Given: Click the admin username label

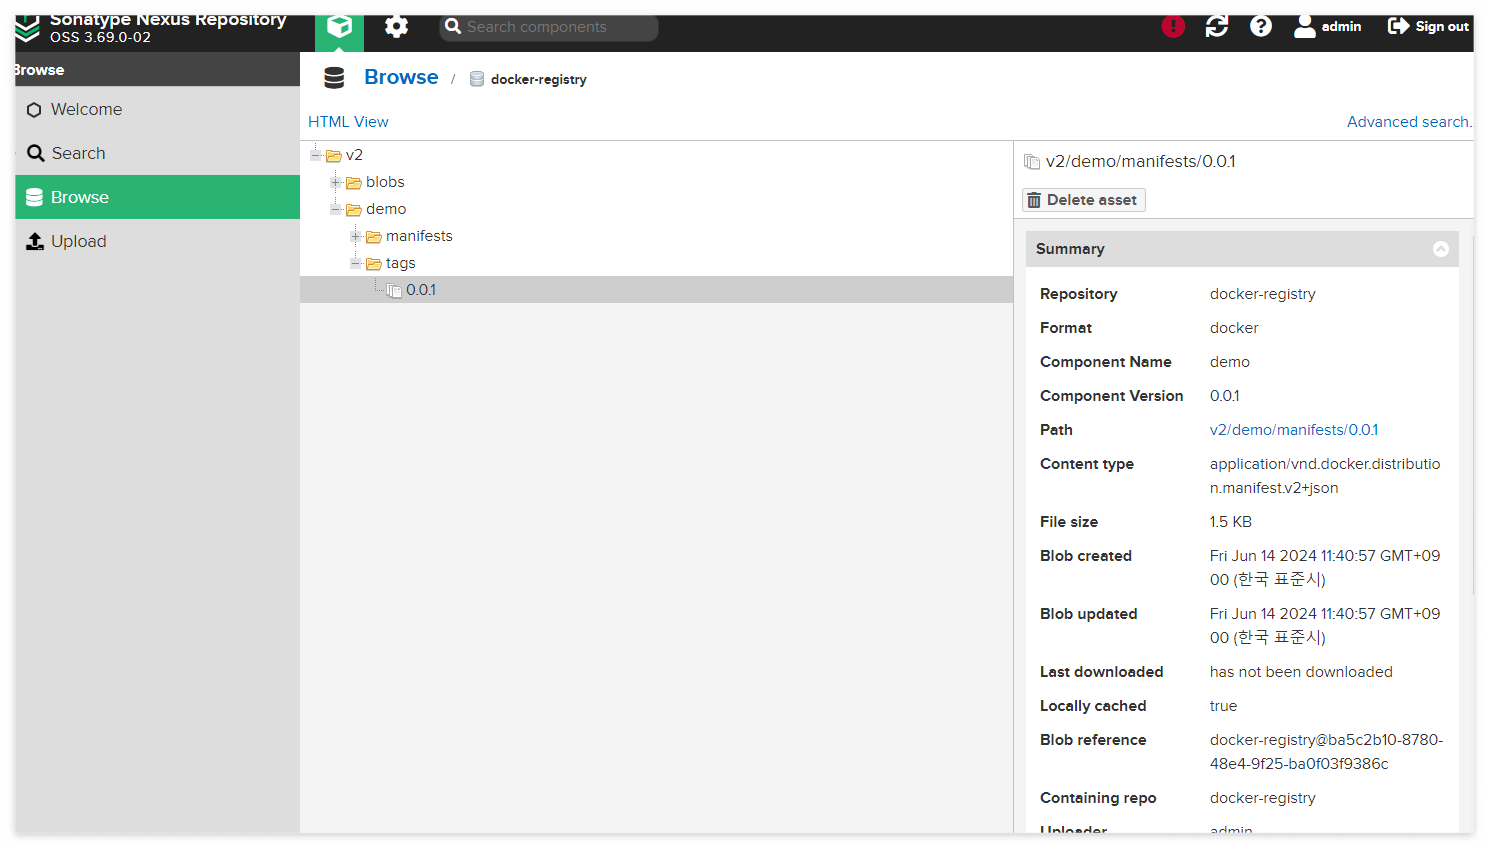Looking at the screenshot, I should click(x=1341, y=27).
